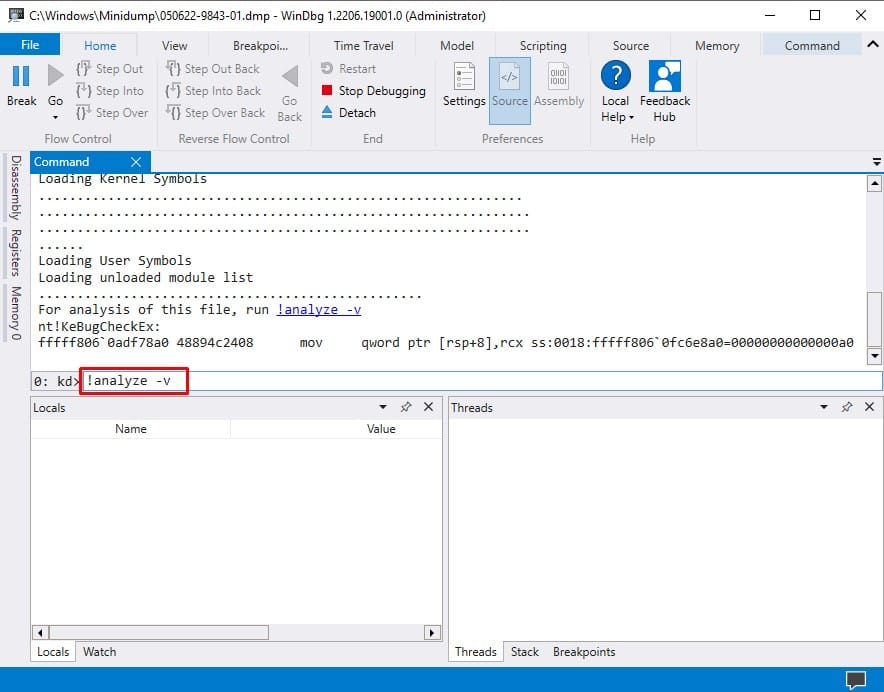Viewport: 884px width, 692px height.
Task: Click the Name column header in Locals
Action: [131, 429]
